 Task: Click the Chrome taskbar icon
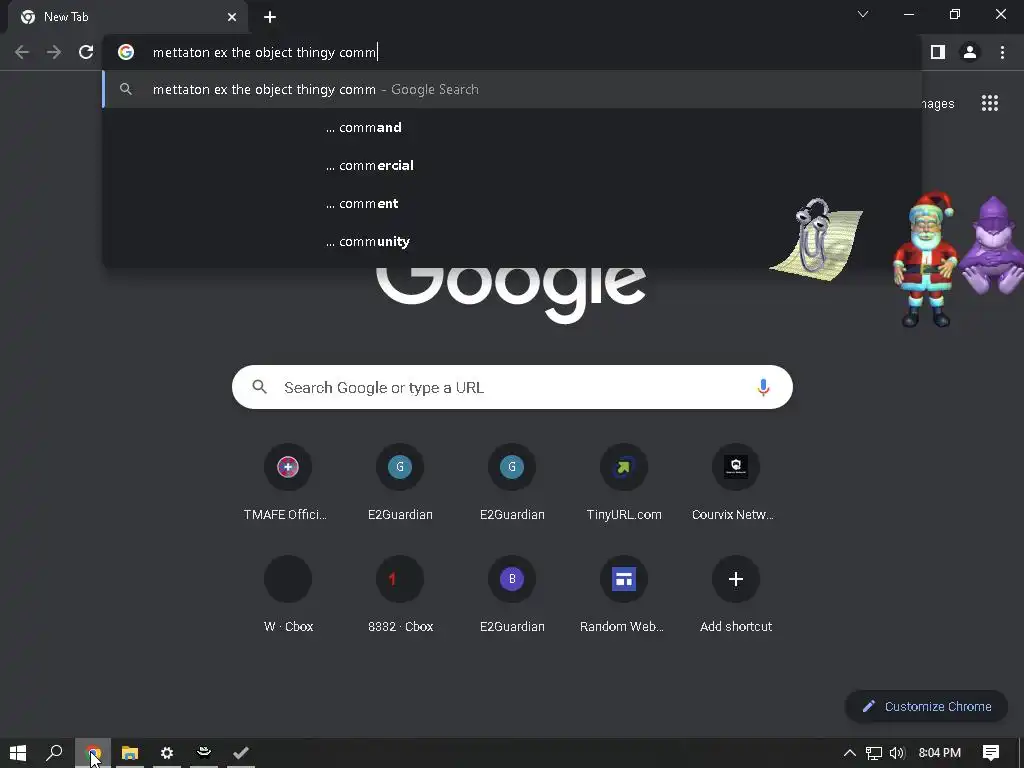pyautogui.click(x=93, y=753)
